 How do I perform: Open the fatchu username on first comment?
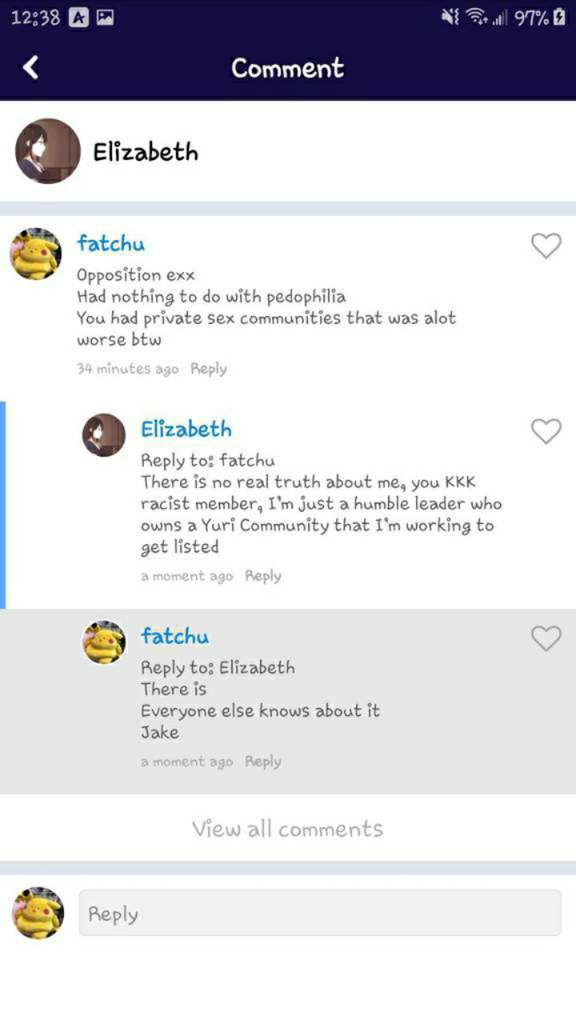pyautogui.click(x=111, y=244)
